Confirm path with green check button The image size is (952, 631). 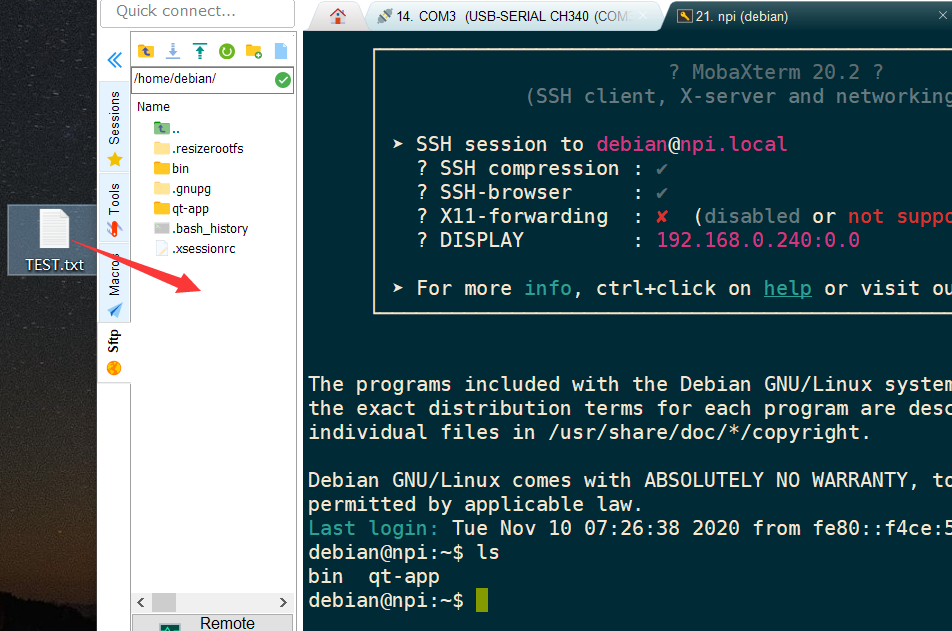tap(283, 80)
